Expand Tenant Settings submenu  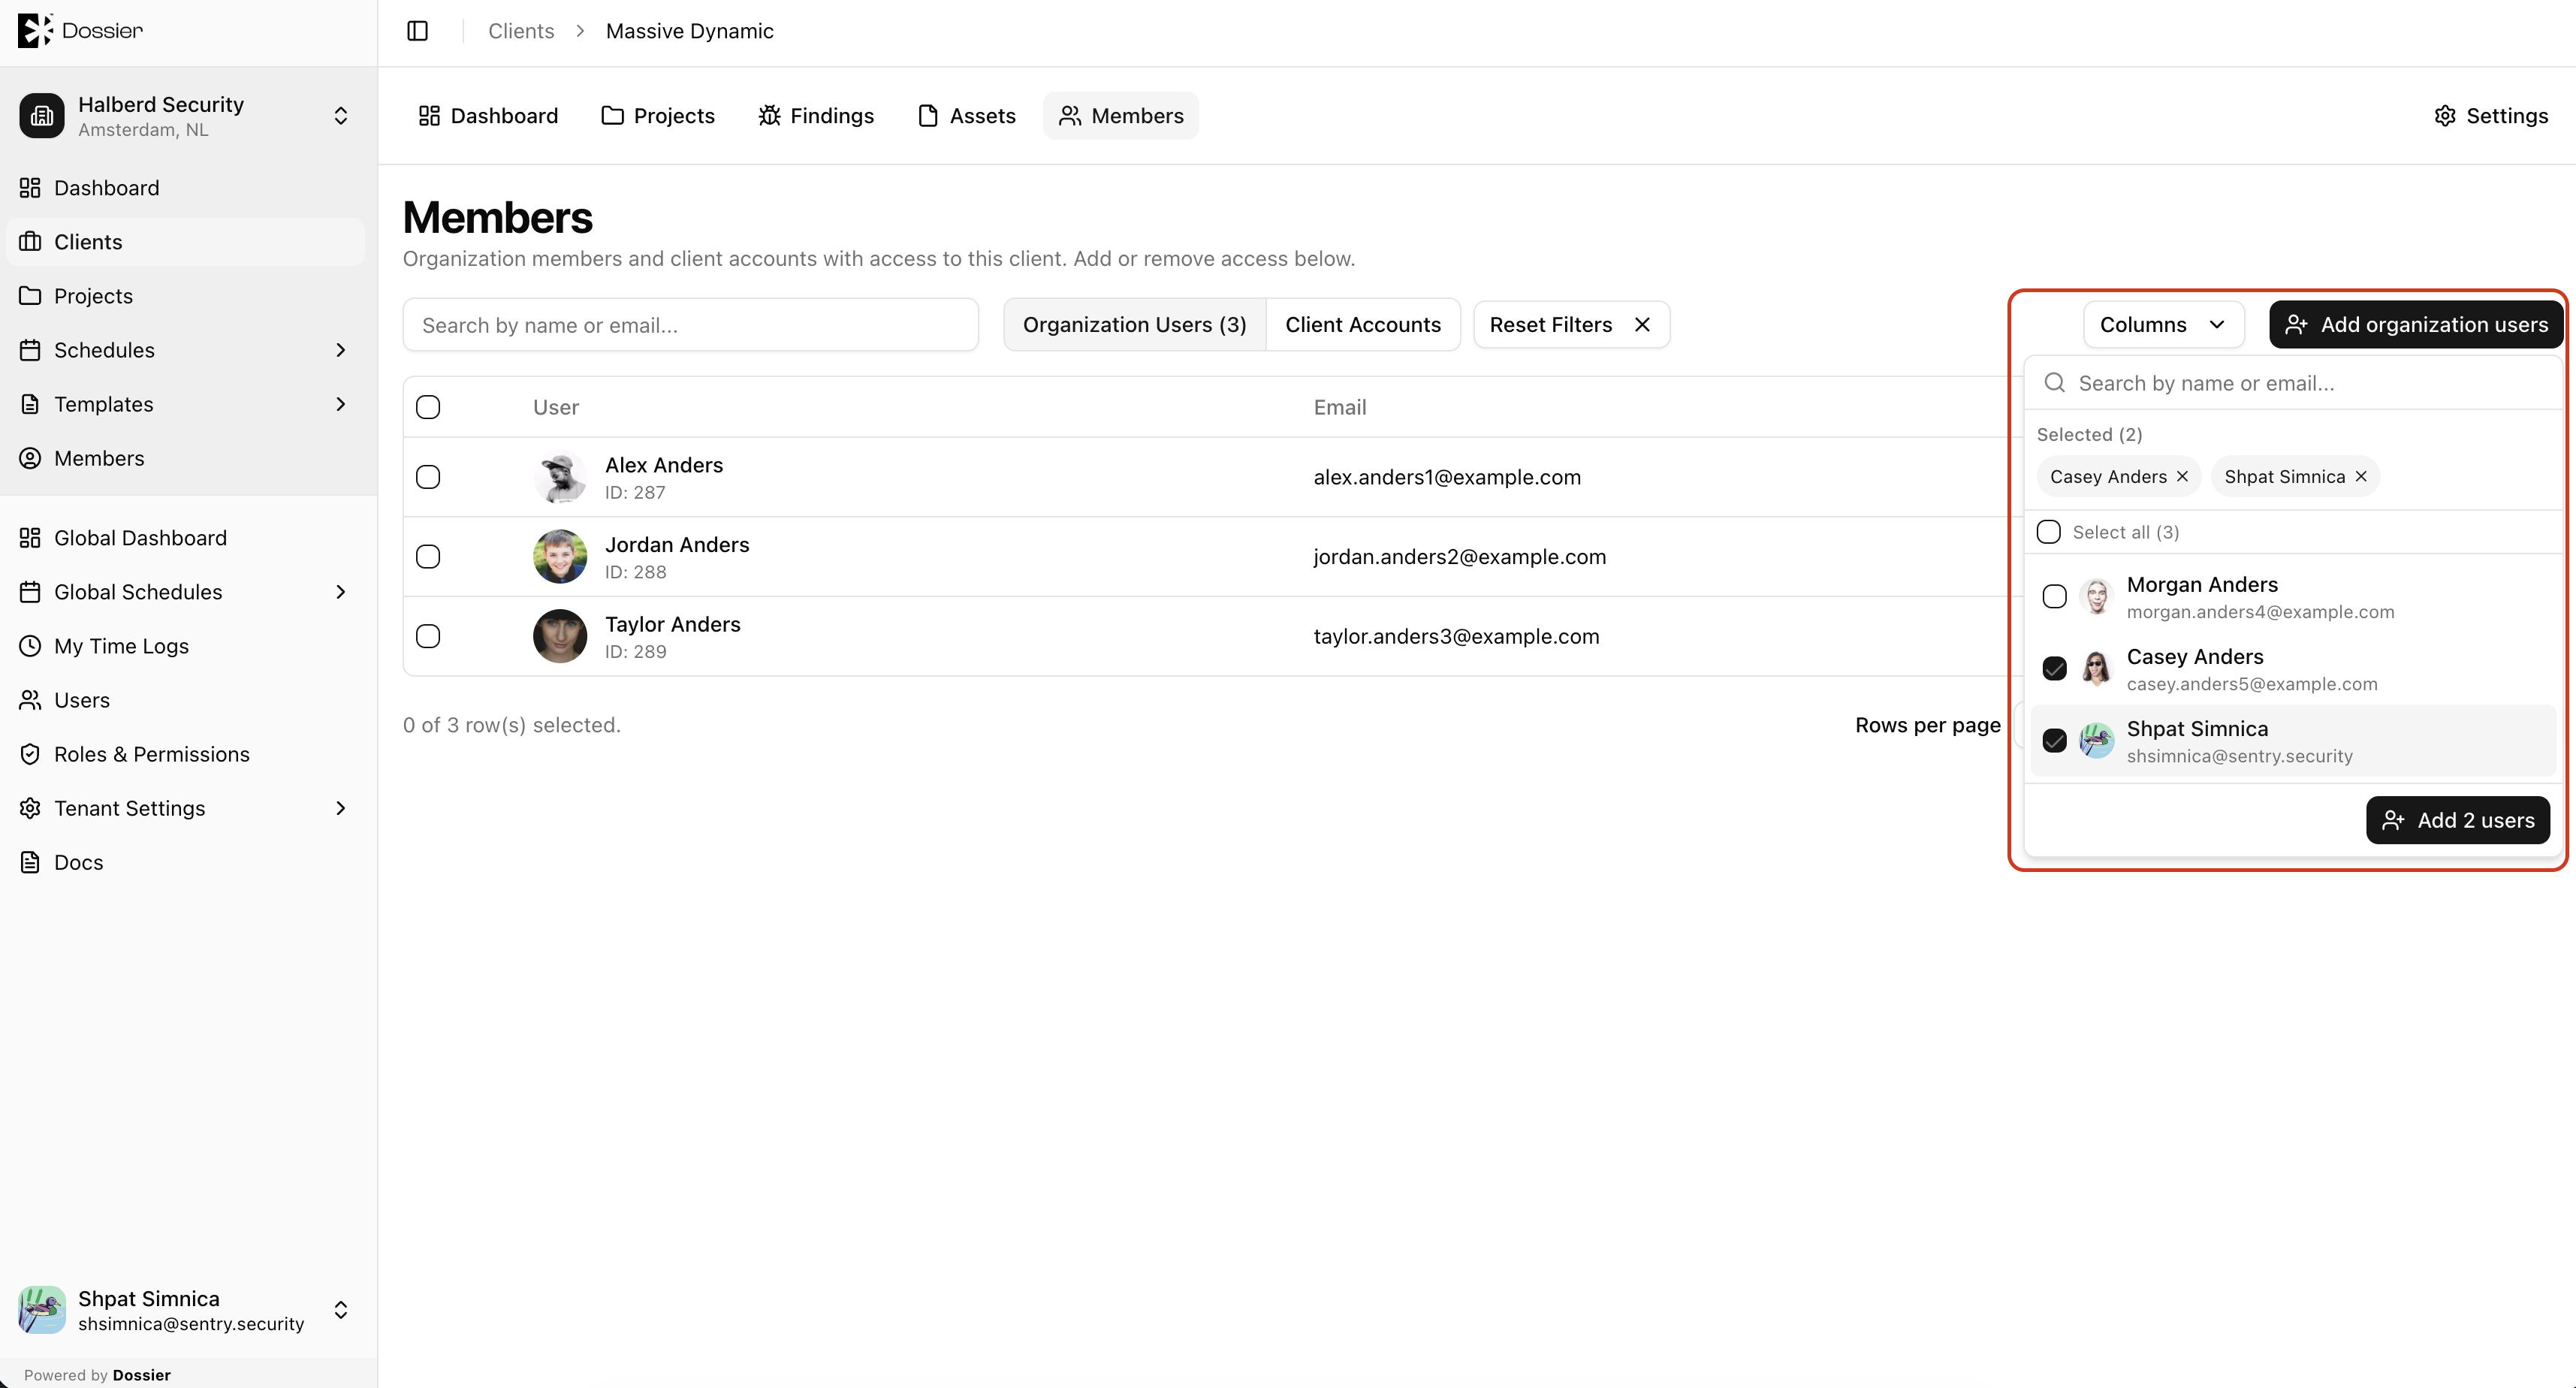[341, 808]
